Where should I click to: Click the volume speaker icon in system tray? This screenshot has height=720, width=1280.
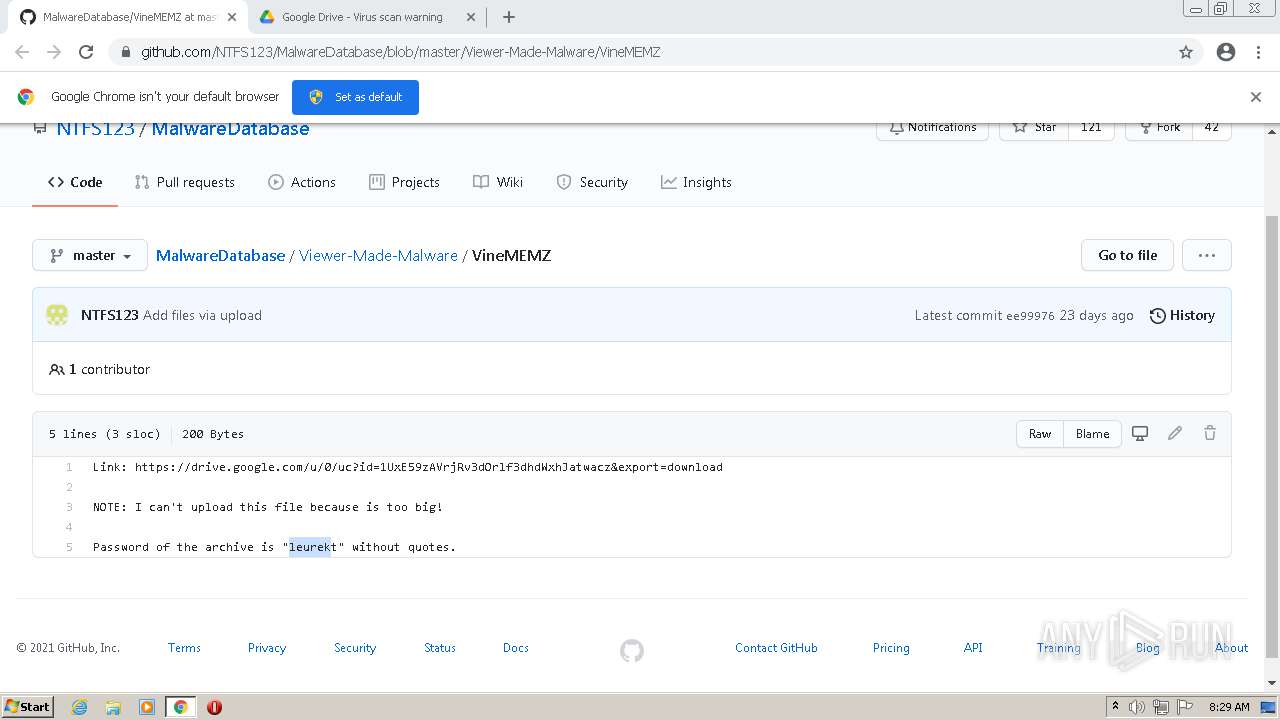coord(1137,707)
